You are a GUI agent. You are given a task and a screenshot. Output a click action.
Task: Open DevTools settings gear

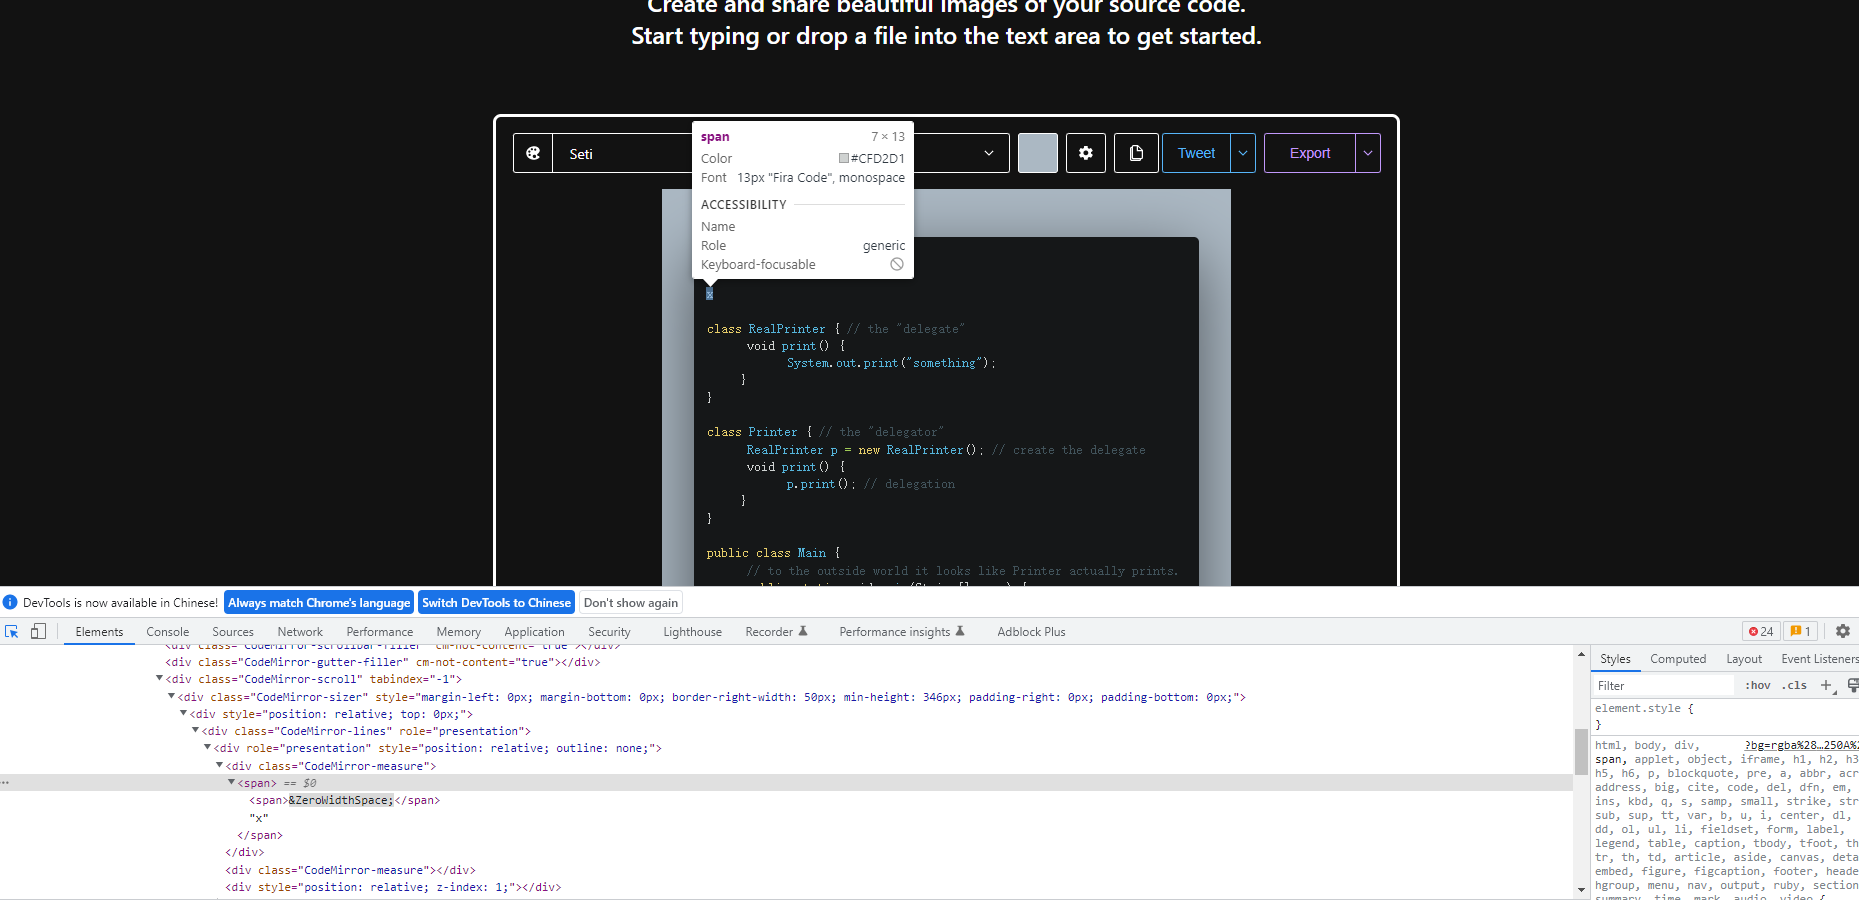pyautogui.click(x=1842, y=631)
